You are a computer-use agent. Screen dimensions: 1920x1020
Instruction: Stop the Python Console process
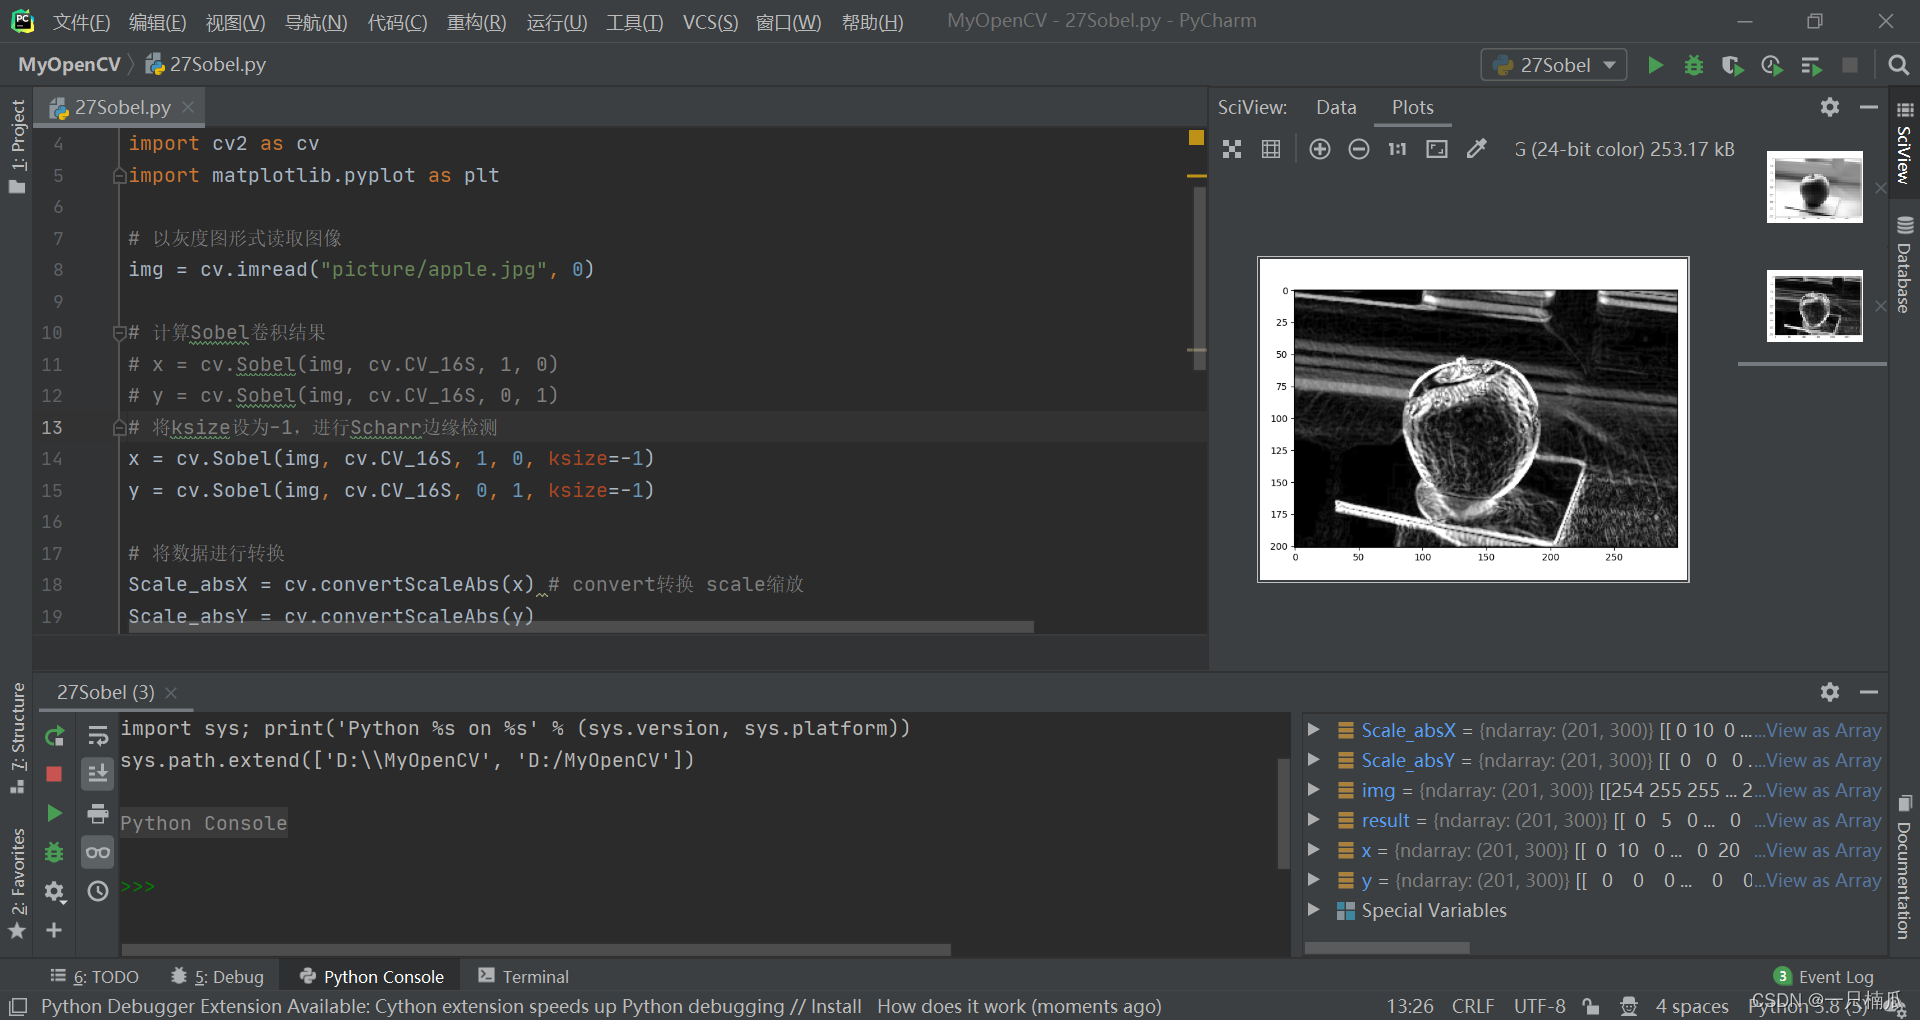(x=55, y=773)
